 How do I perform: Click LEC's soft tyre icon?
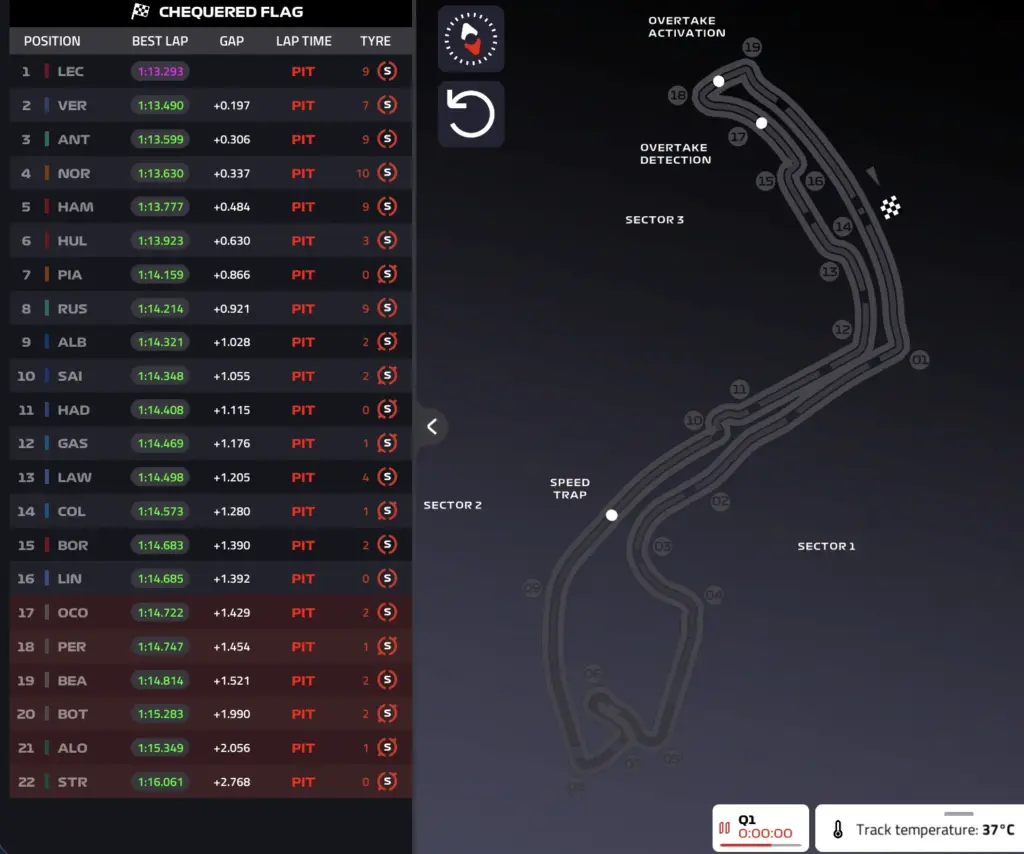click(387, 71)
